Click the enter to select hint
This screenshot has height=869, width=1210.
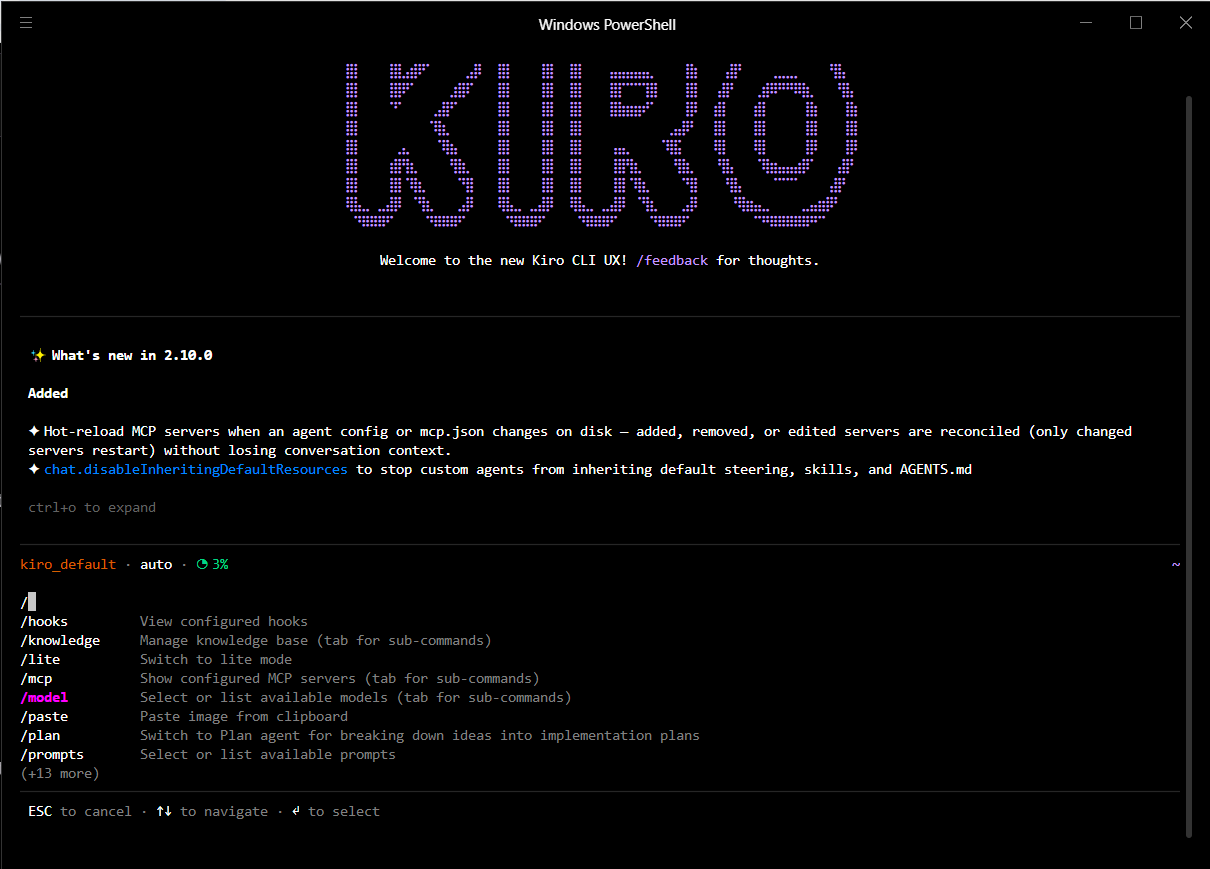336,812
